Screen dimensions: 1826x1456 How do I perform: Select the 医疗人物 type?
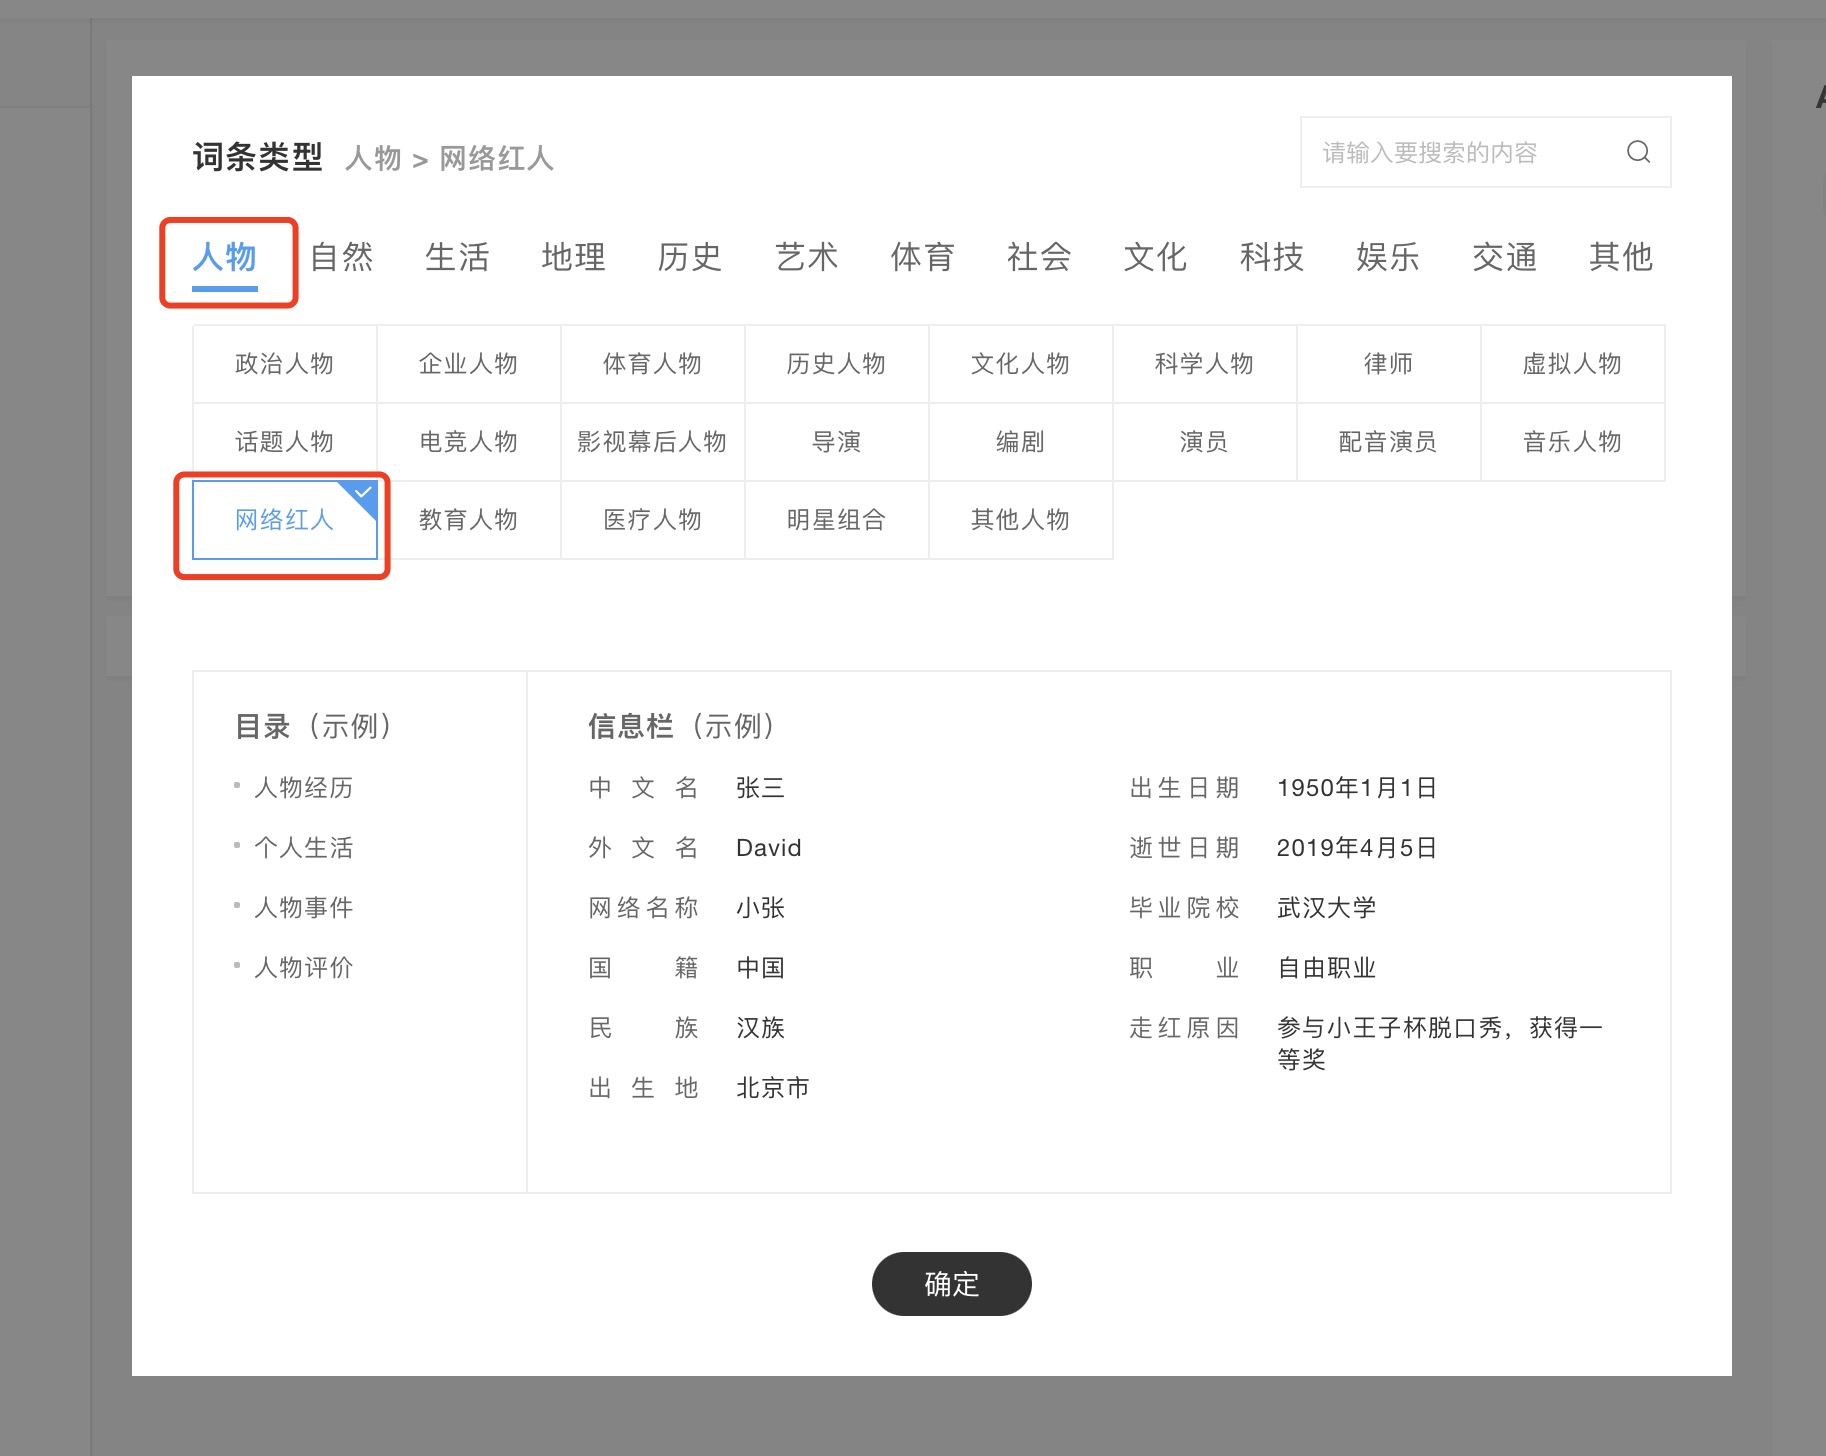click(653, 520)
